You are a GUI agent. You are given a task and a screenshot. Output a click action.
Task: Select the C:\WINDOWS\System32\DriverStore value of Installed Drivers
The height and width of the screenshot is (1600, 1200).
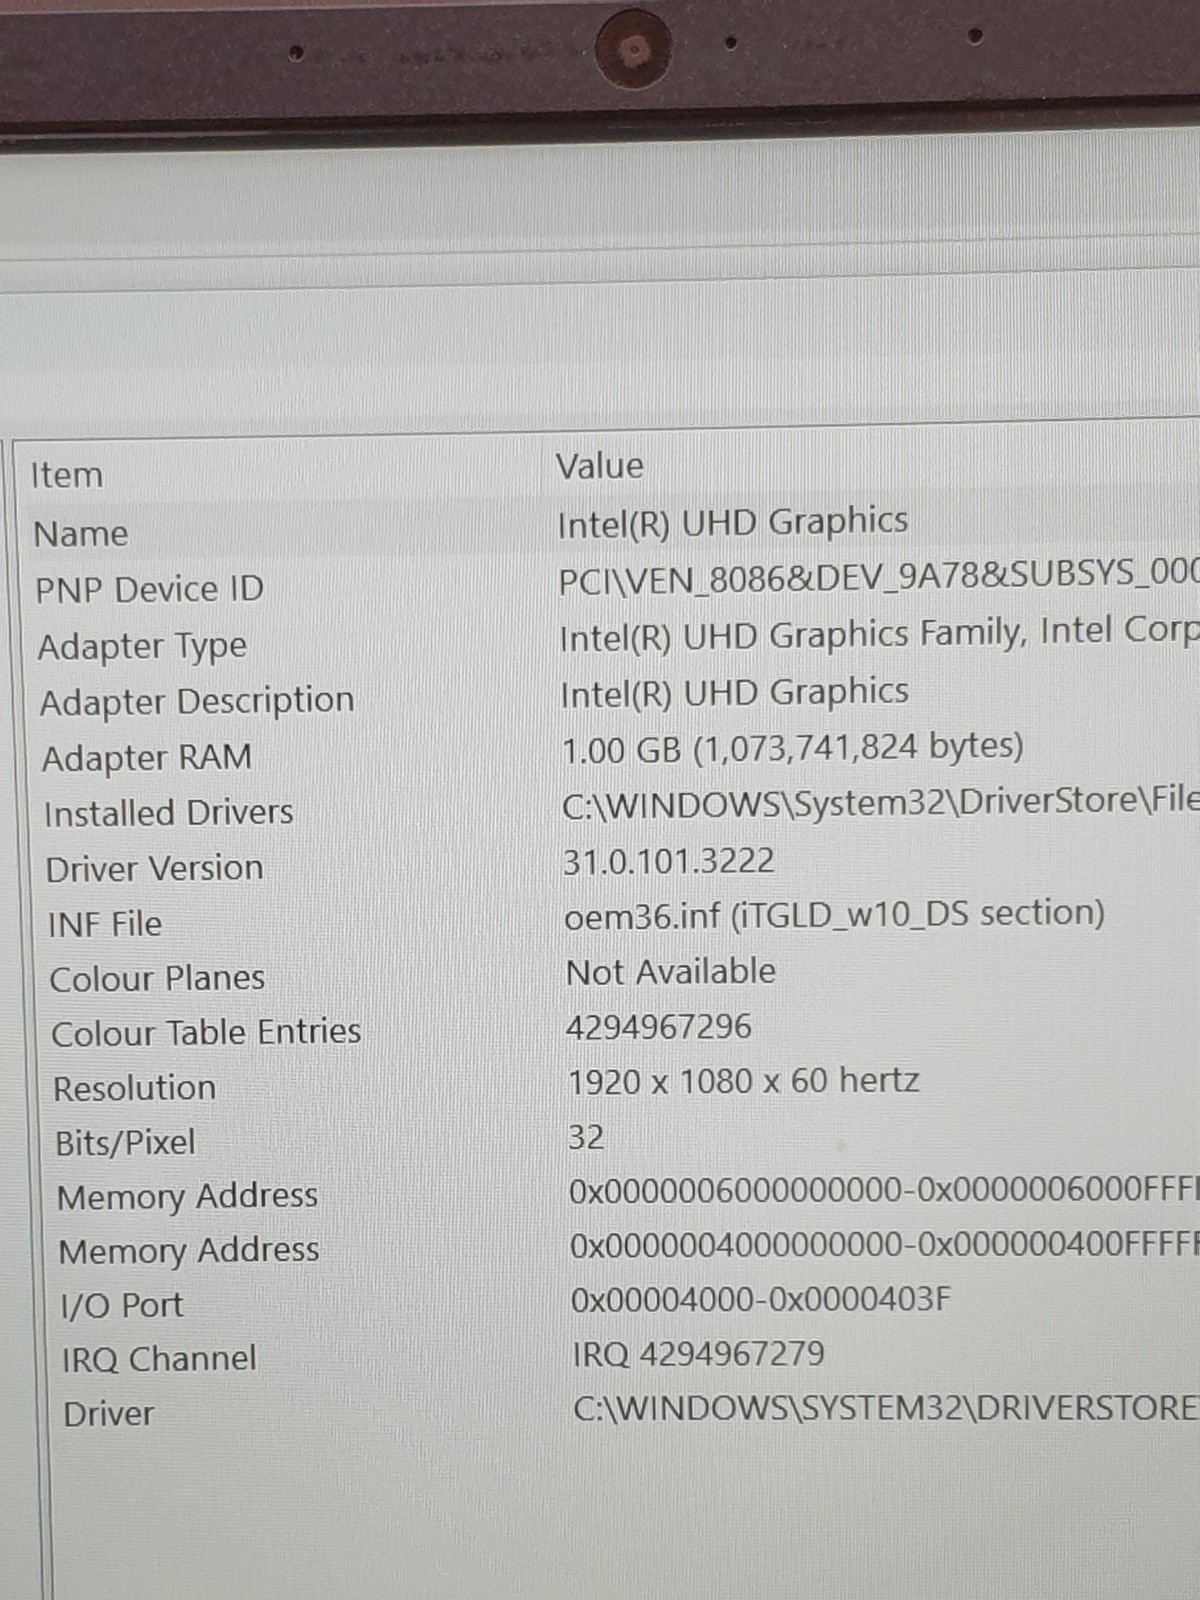[x=880, y=802]
